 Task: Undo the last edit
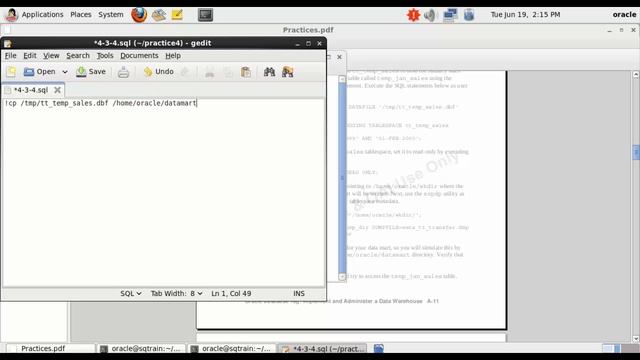159,72
